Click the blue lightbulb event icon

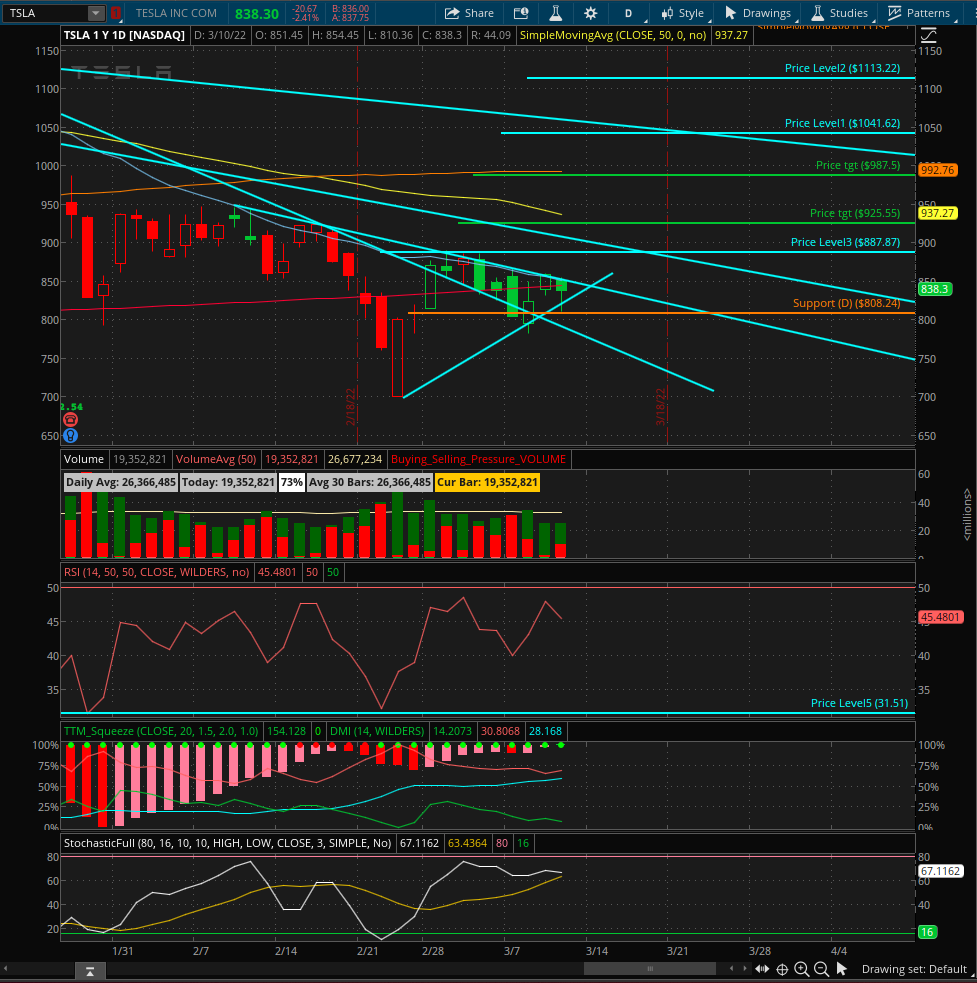tap(70, 435)
